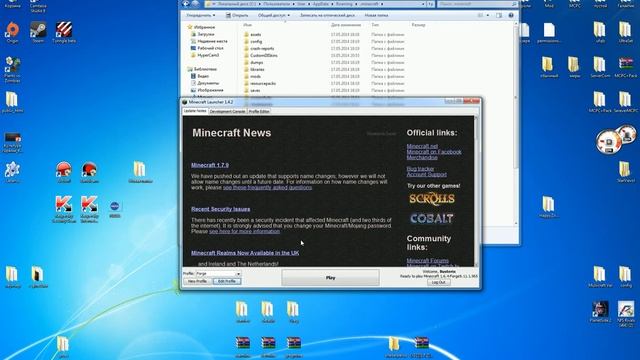This screenshot has height=360, width=640.
Task: Click Открыть in the Explorer toolbar
Action: click(237, 15)
